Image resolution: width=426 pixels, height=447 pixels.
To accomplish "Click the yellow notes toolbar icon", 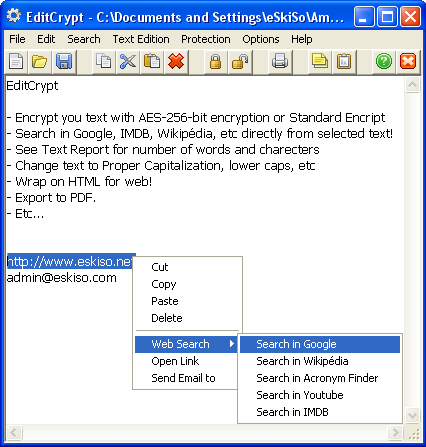I will (x=320, y=62).
